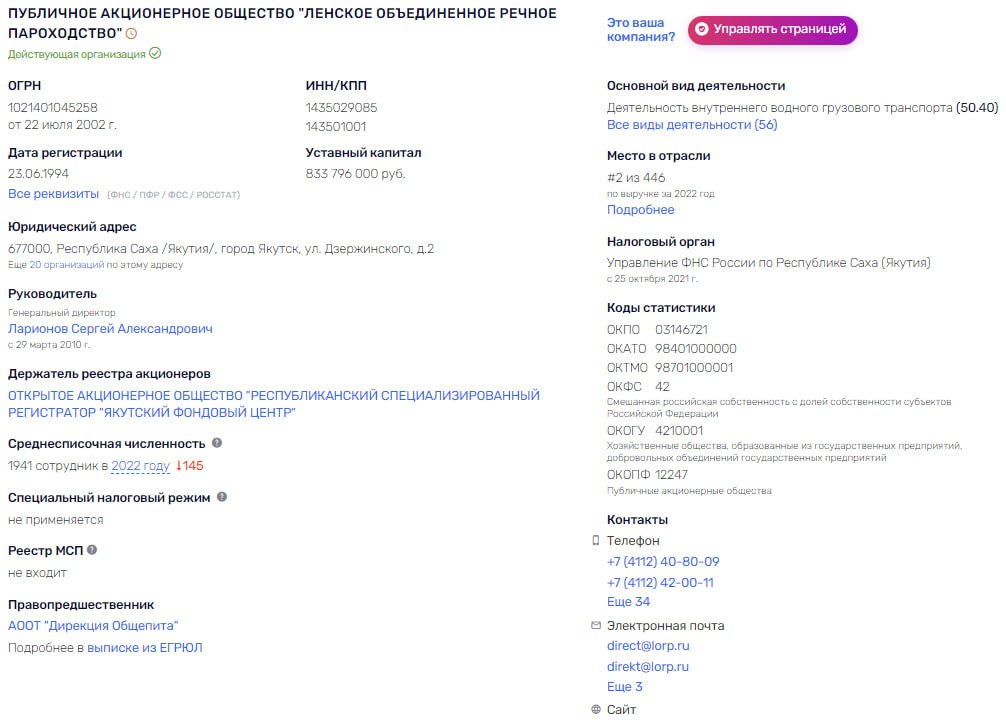This screenshot has height=724, width=1006.
Task: Open выписке из ЕГРЮЛ link
Action: (x=144, y=648)
